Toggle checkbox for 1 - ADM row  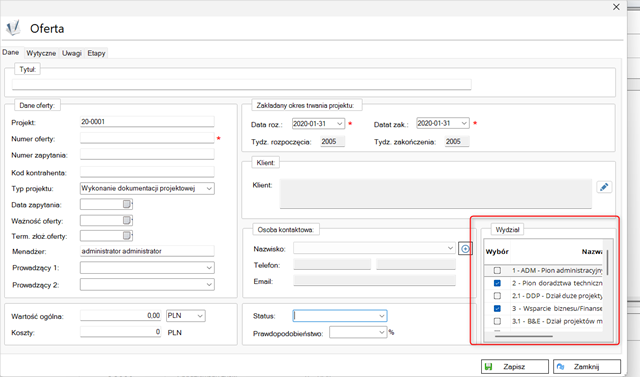497,271
